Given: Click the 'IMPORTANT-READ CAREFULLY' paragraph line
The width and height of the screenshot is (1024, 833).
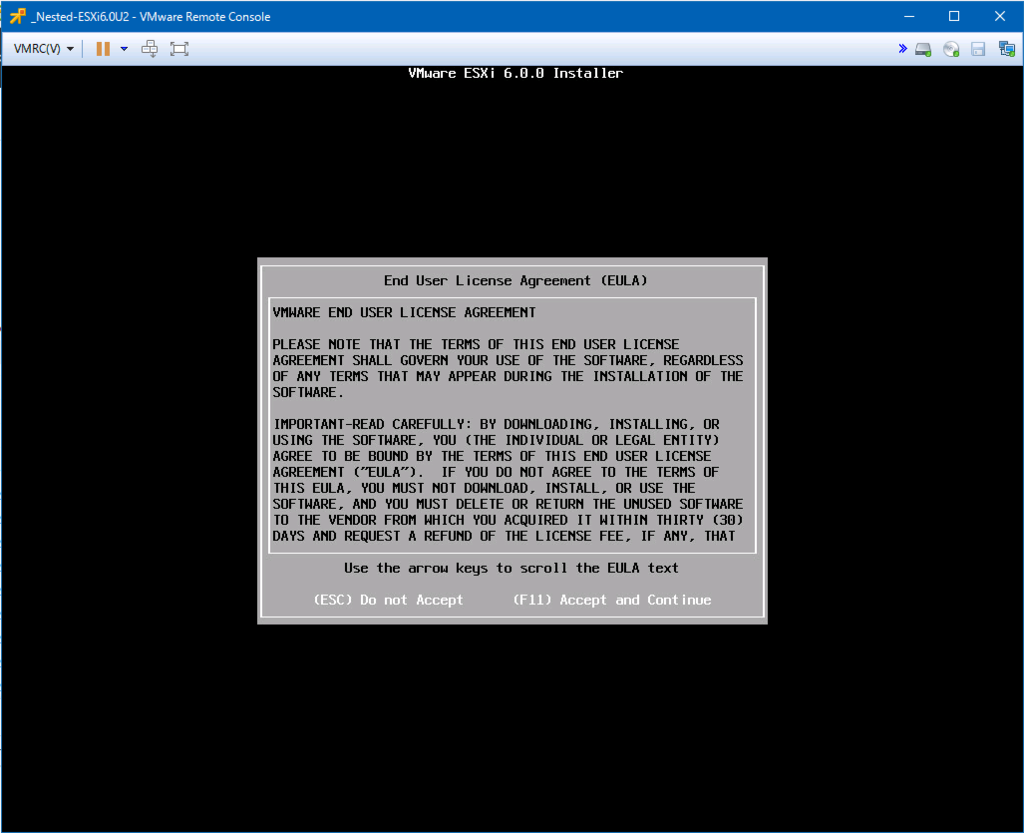Looking at the screenshot, I should (496, 424).
